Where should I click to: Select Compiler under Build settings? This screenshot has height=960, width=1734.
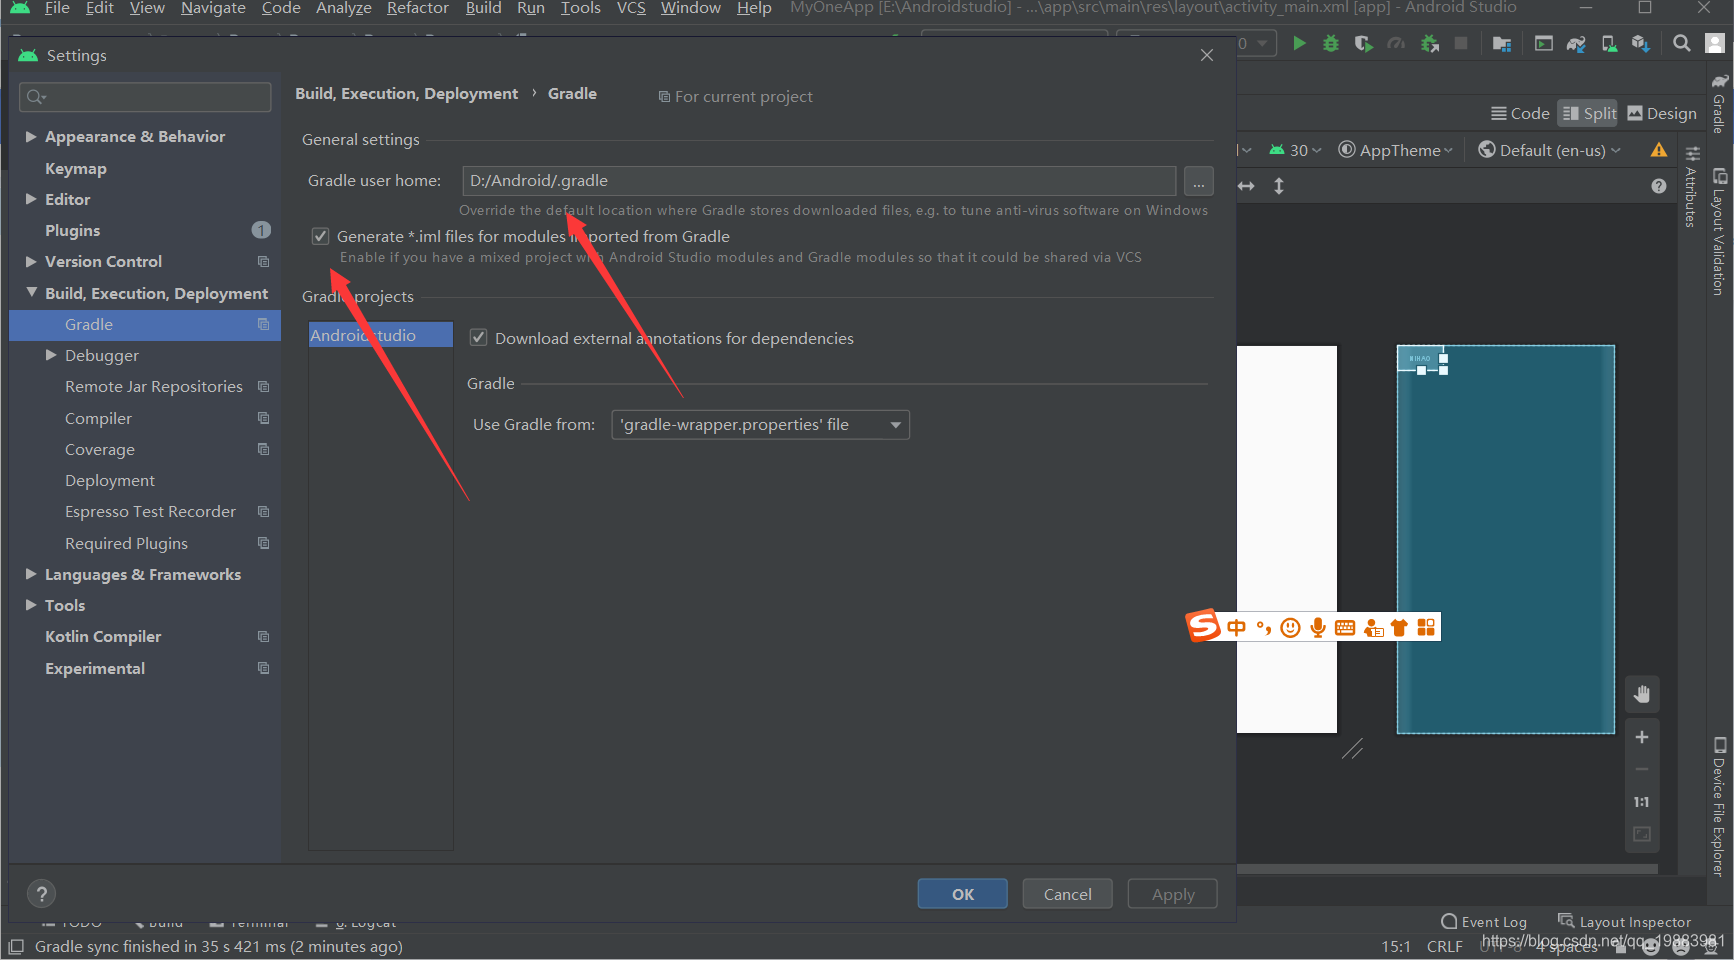tap(98, 418)
